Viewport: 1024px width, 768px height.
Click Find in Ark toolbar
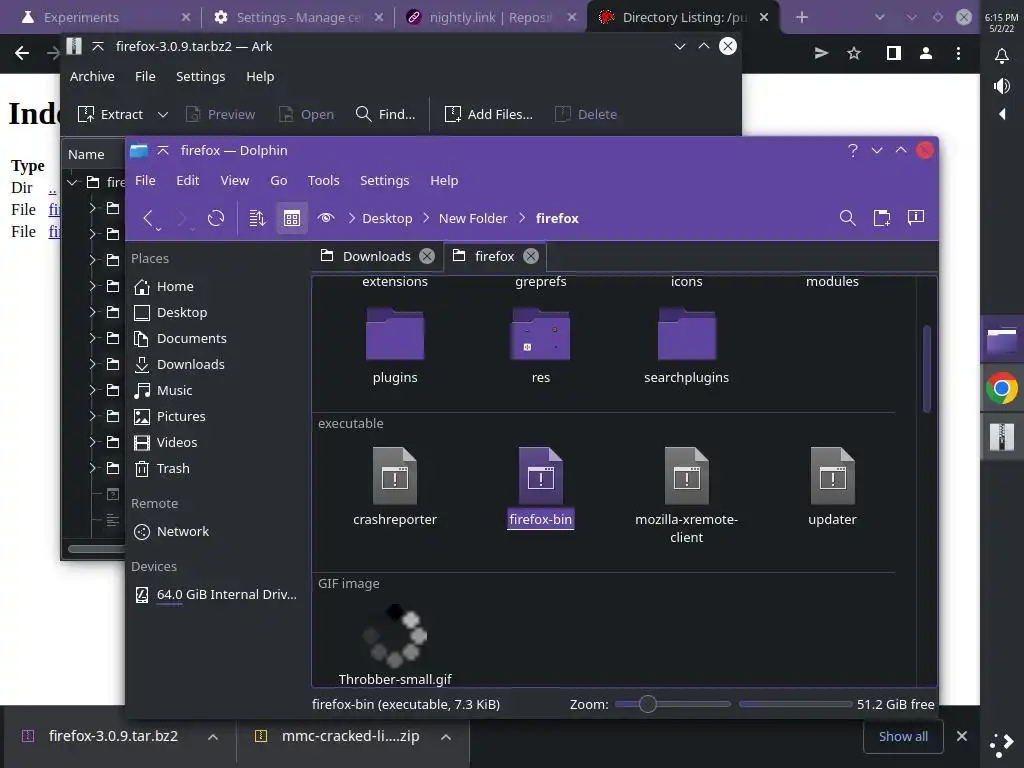pos(385,114)
